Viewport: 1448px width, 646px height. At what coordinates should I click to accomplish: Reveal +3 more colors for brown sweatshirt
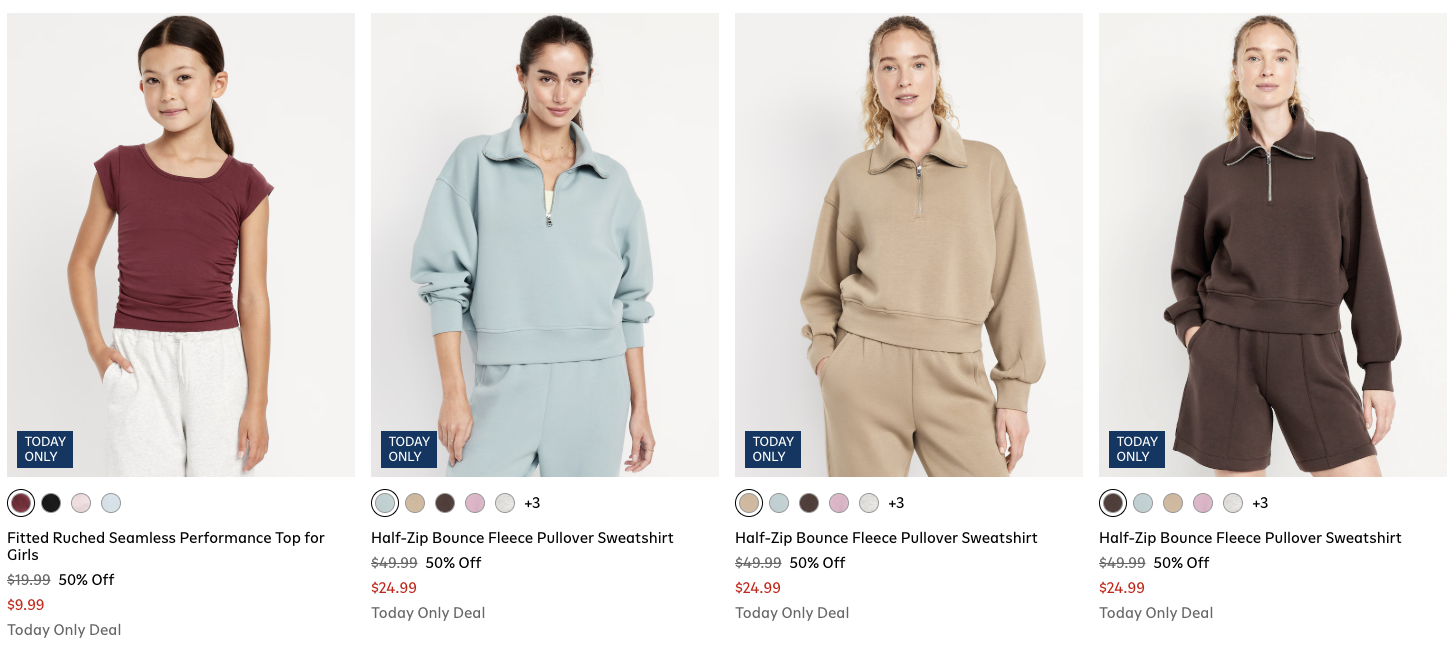(1260, 503)
